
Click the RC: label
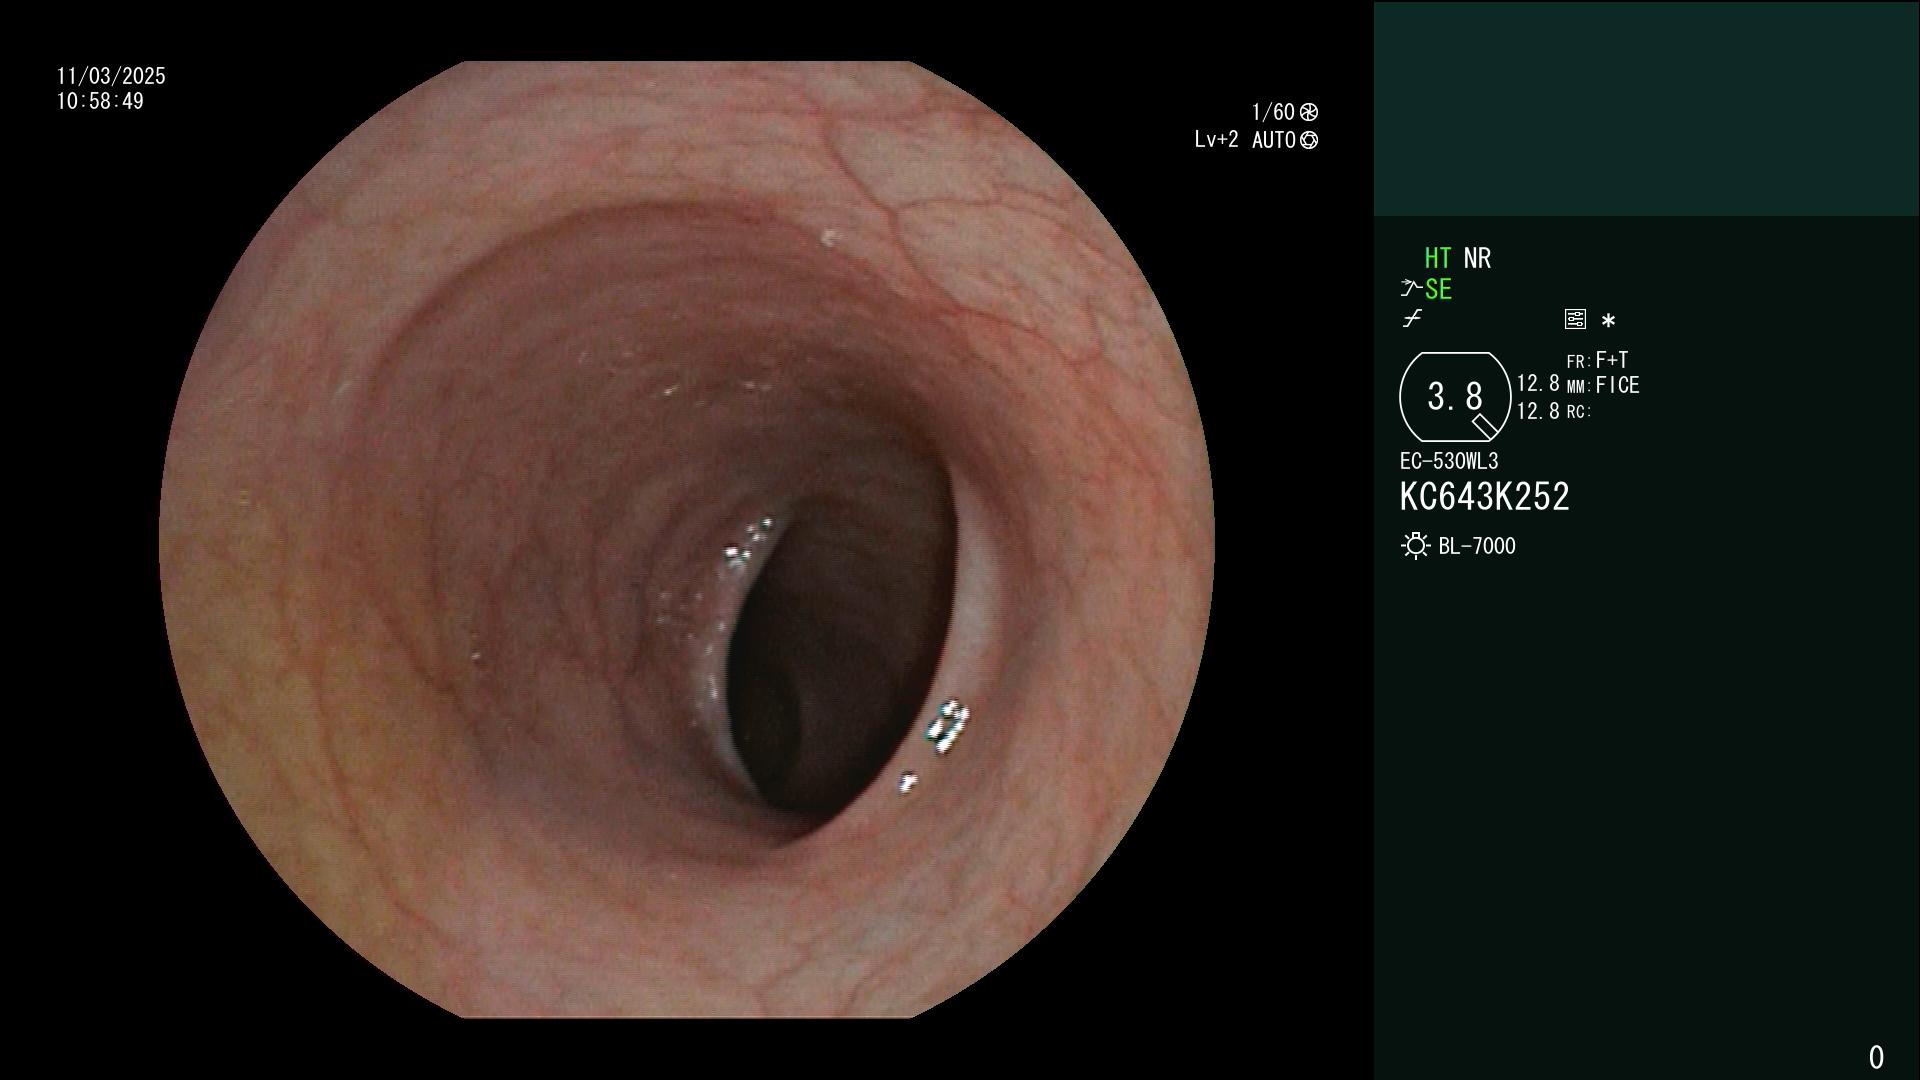[1578, 412]
